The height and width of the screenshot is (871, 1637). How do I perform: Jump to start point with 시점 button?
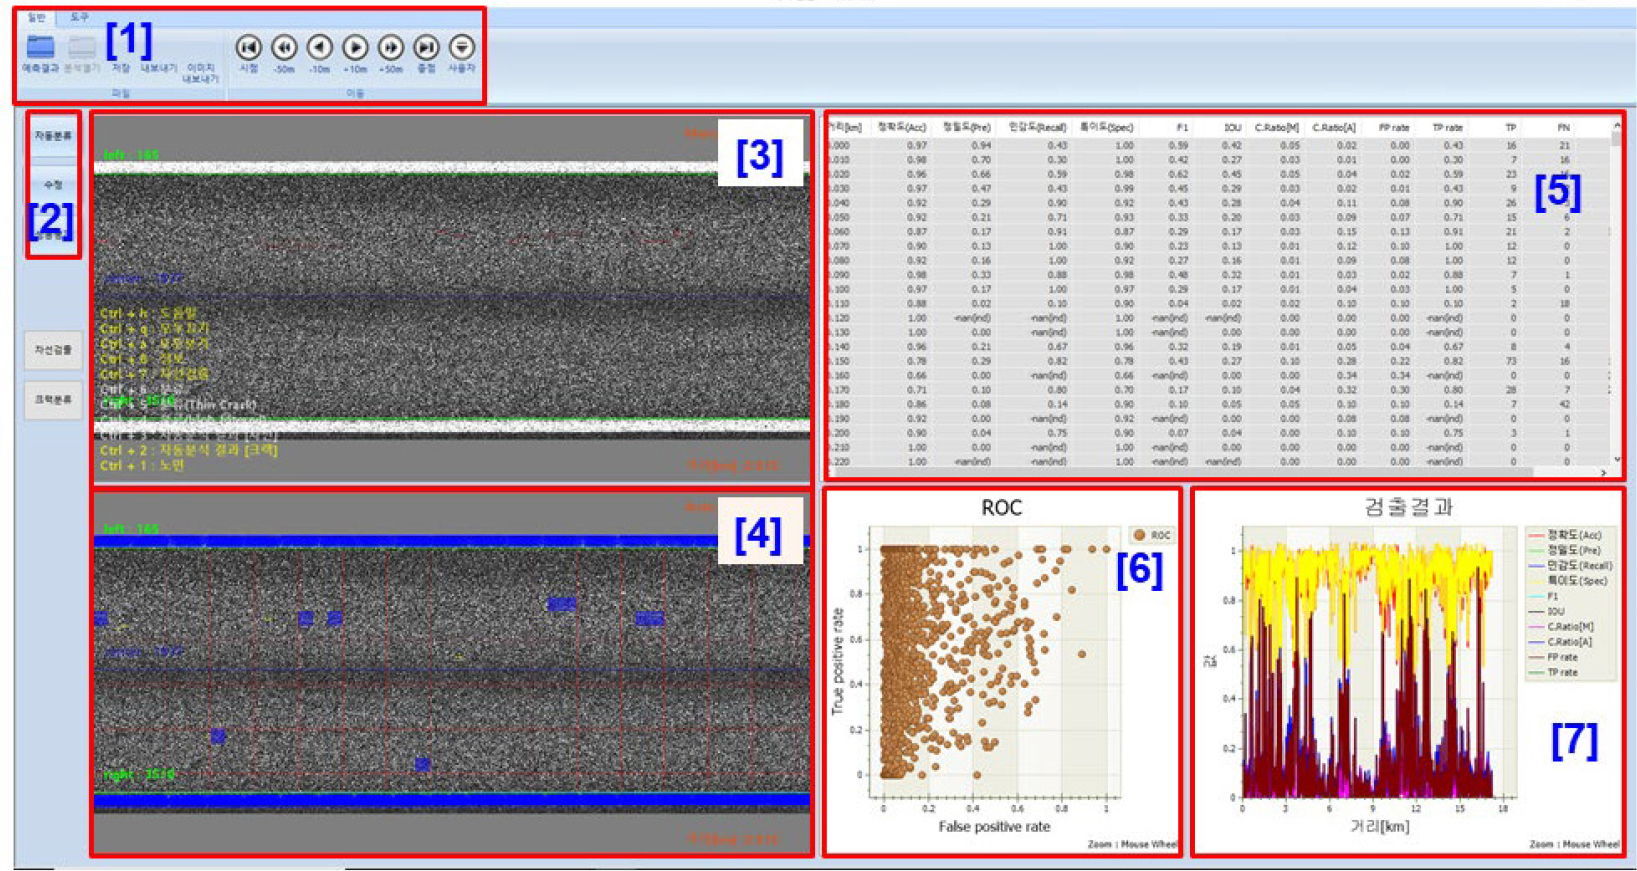pyautogui.click(x=248, y=48)
